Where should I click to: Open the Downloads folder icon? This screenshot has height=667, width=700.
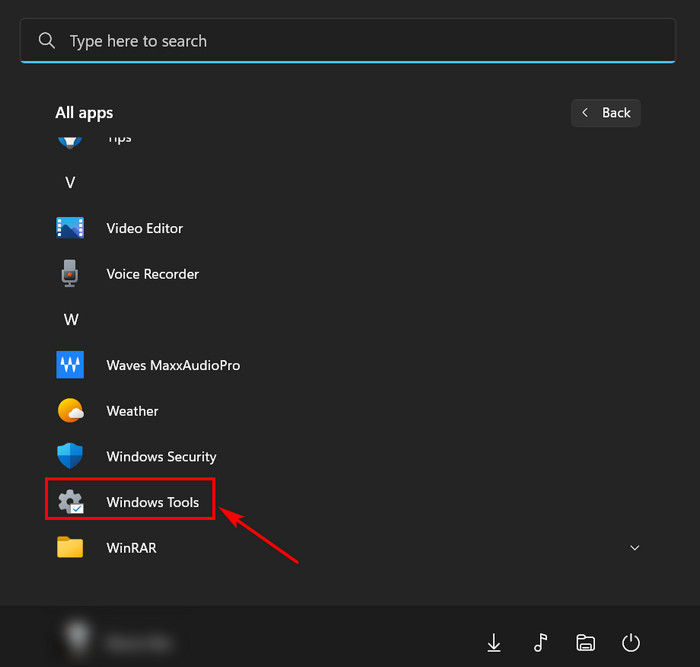(494, 643)
